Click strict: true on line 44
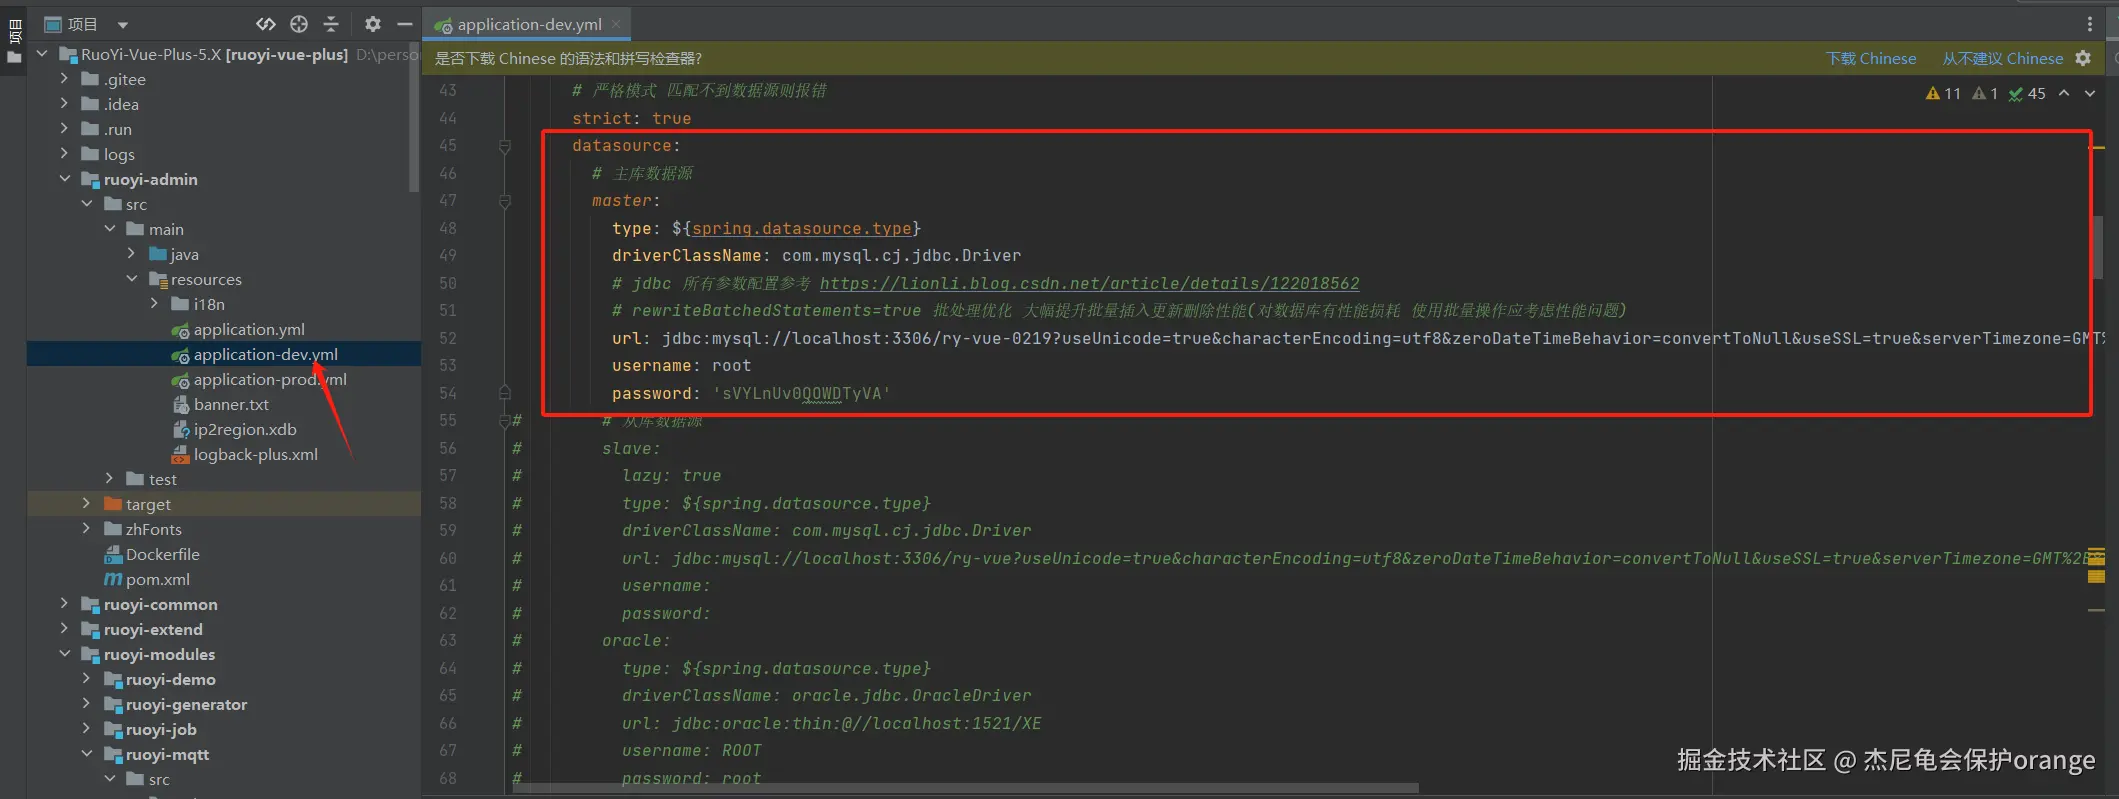Screen dimensions: 2119x799 coord(631,118)
